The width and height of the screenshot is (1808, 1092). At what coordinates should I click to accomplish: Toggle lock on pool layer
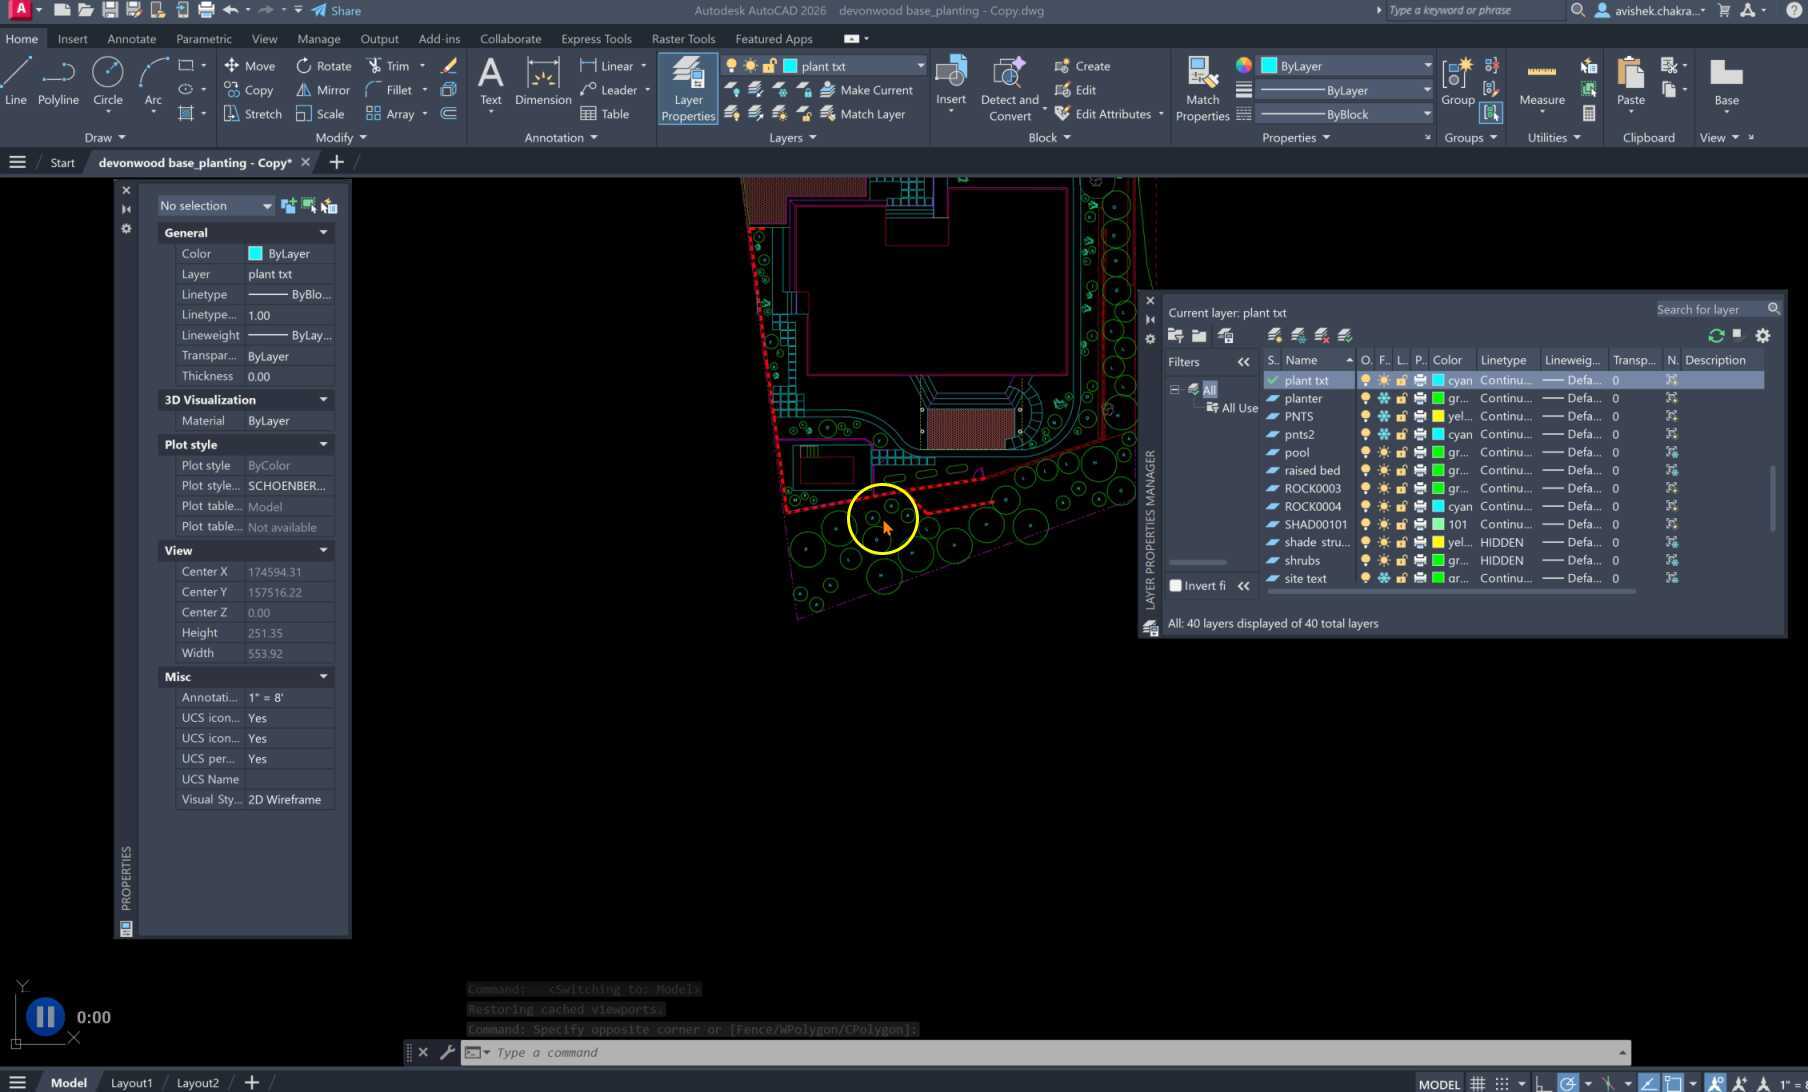1402,453
